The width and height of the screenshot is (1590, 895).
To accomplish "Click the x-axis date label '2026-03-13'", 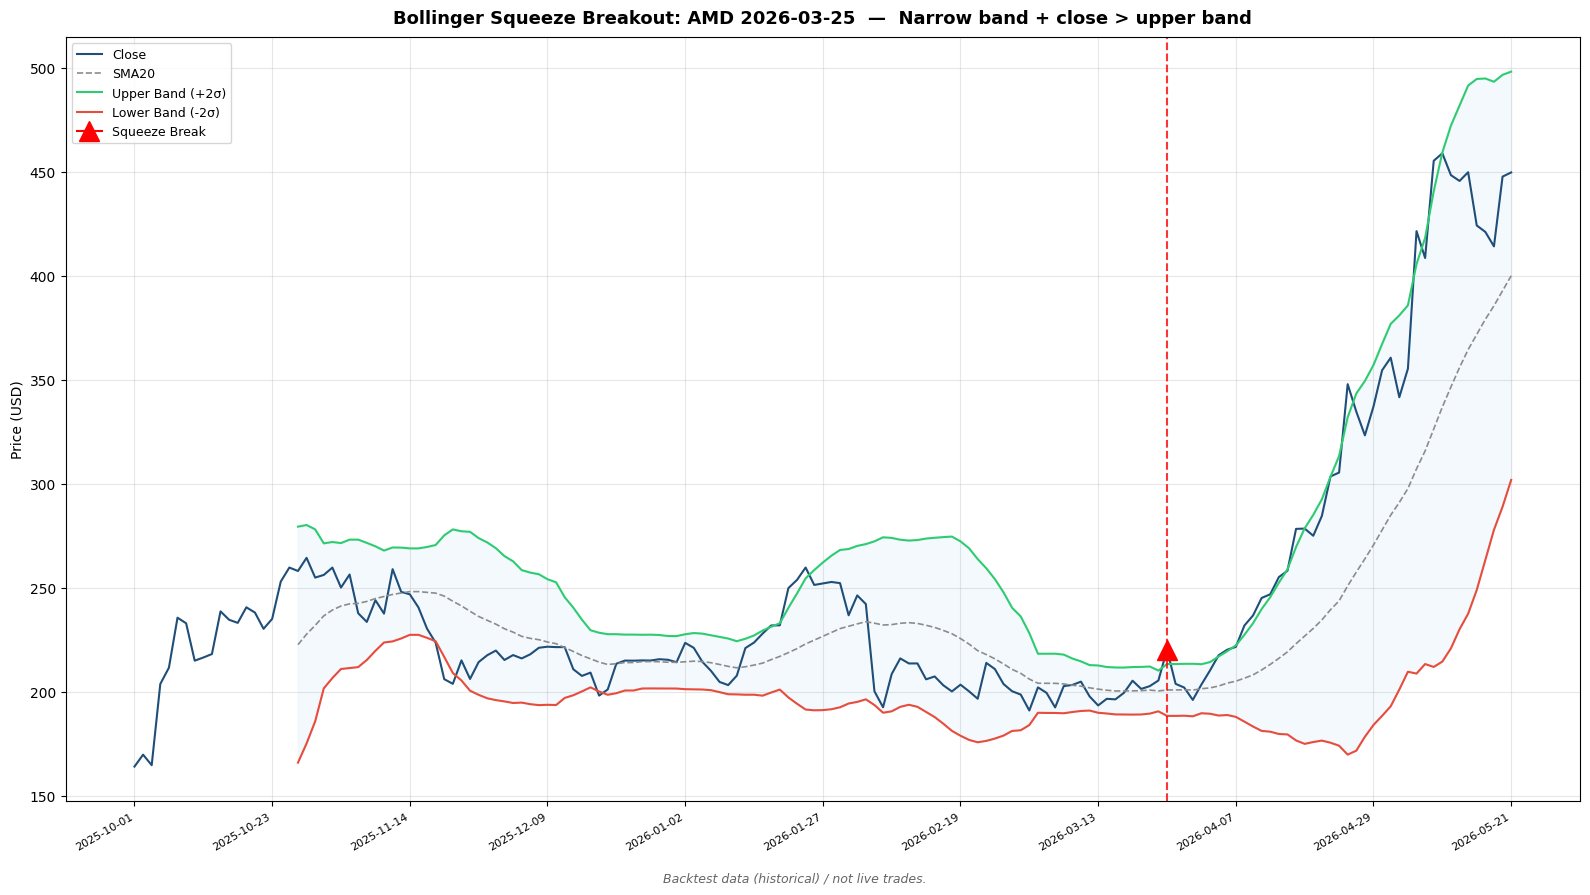I will 1069,831.
